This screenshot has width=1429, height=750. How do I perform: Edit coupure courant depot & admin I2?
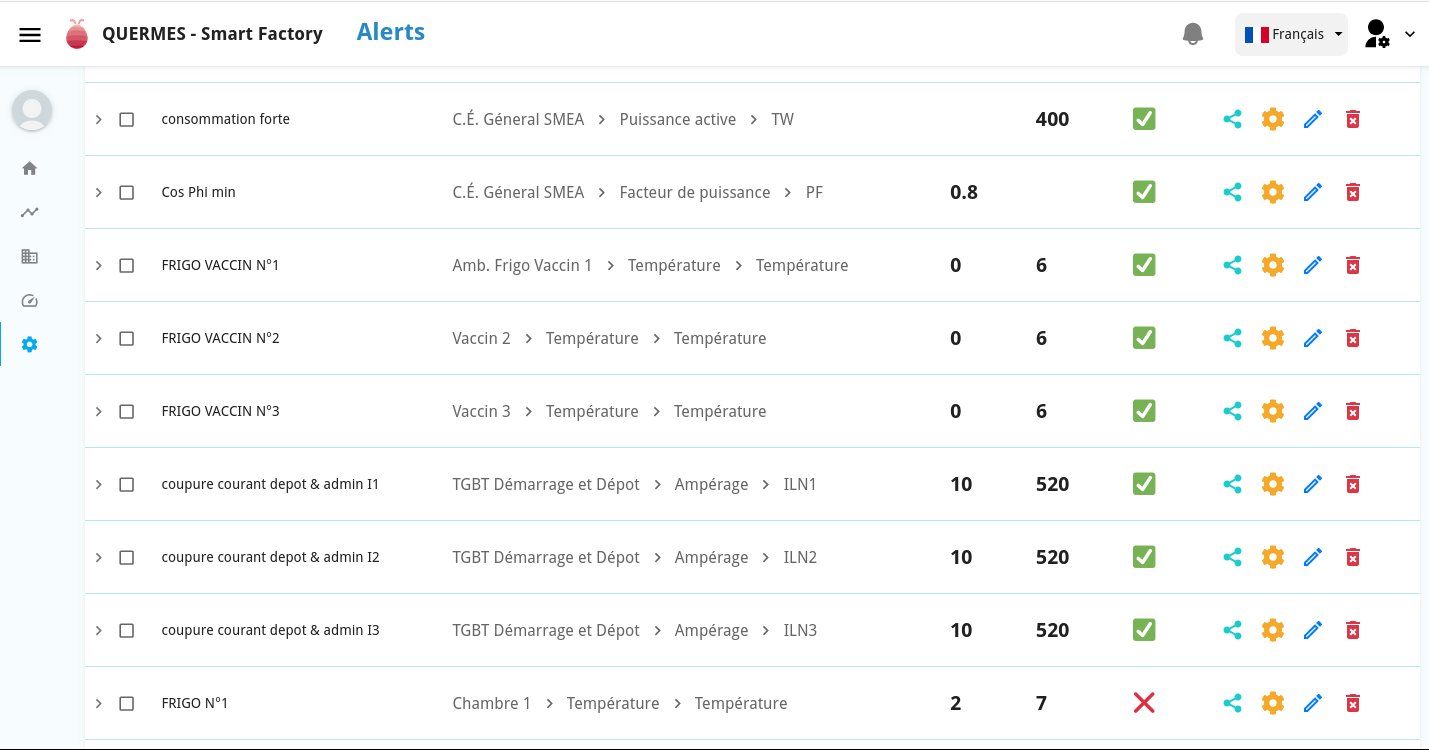1312,557
